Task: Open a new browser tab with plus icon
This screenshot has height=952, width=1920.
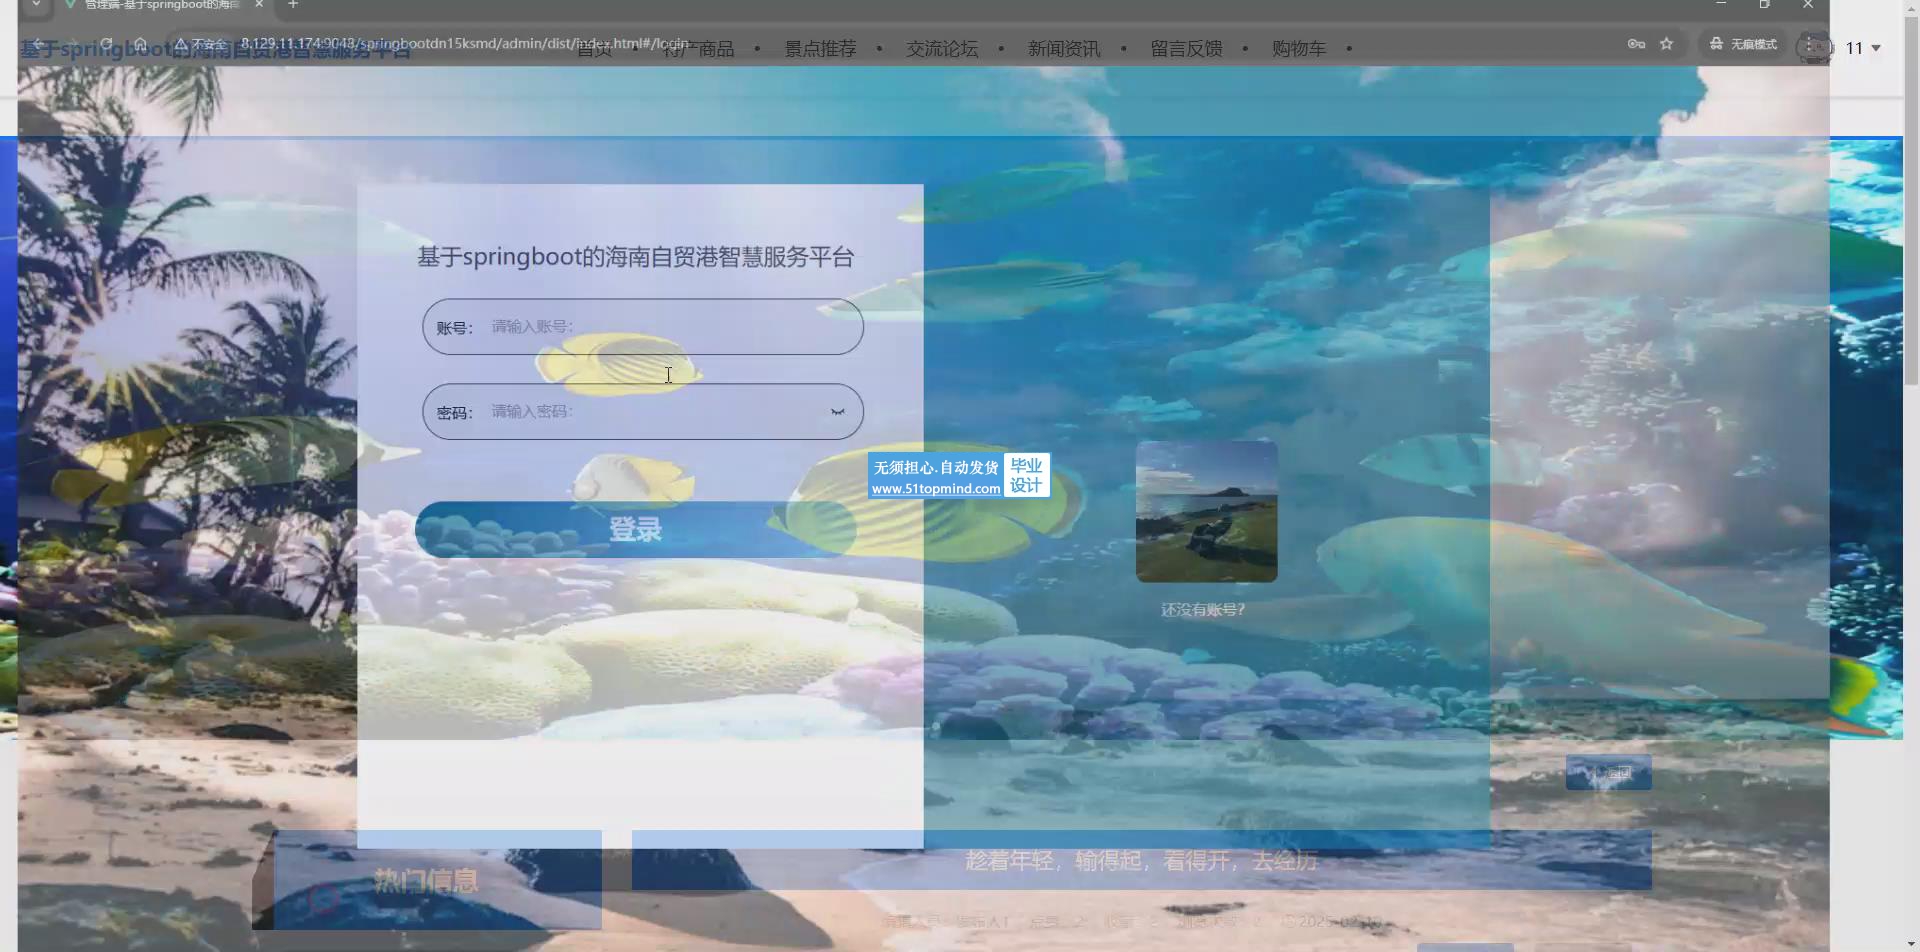Action: pyautogui.click(x=293, y=5)
